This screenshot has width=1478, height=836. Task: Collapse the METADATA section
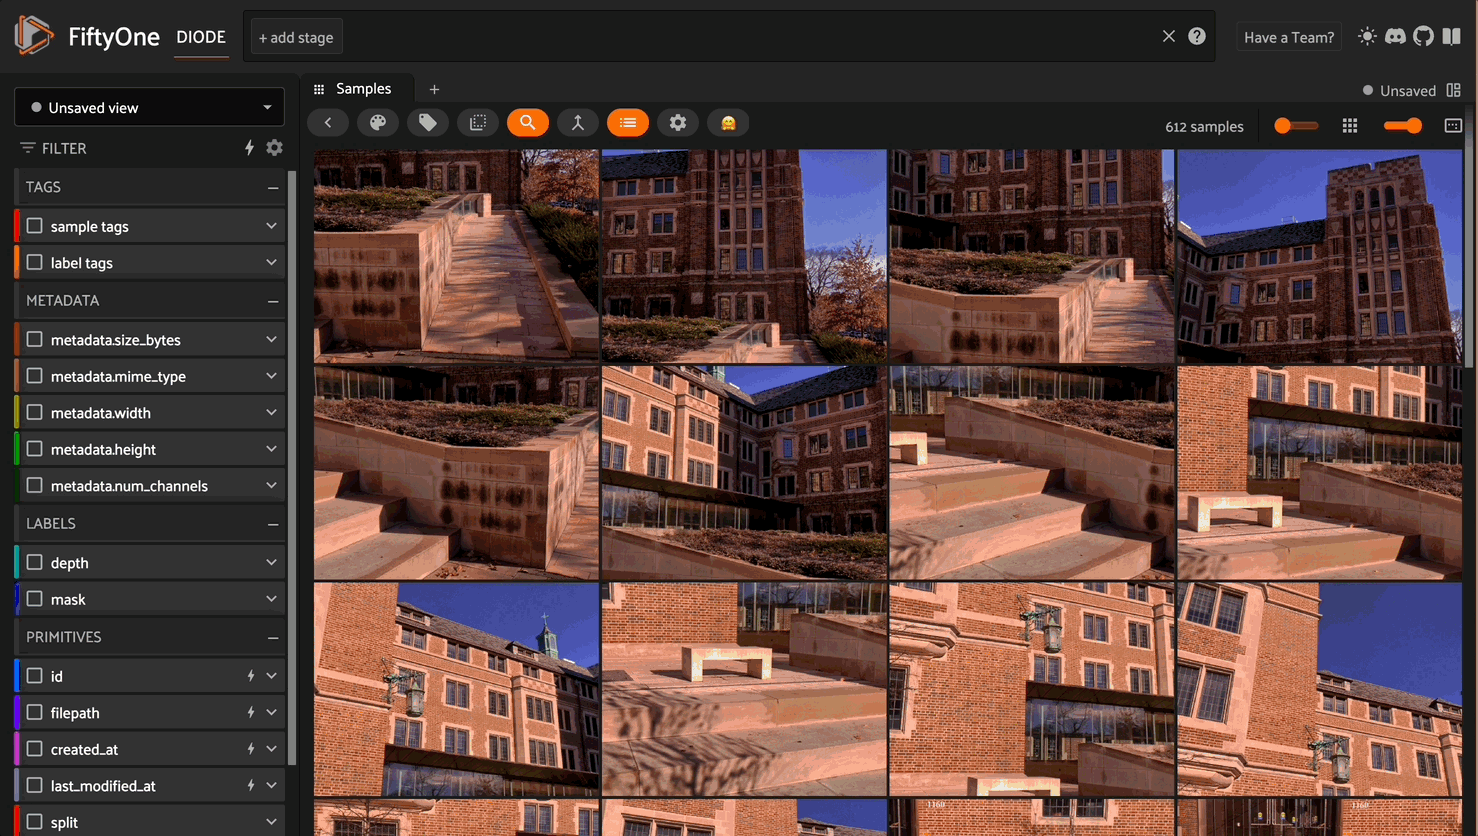point(272,301)
